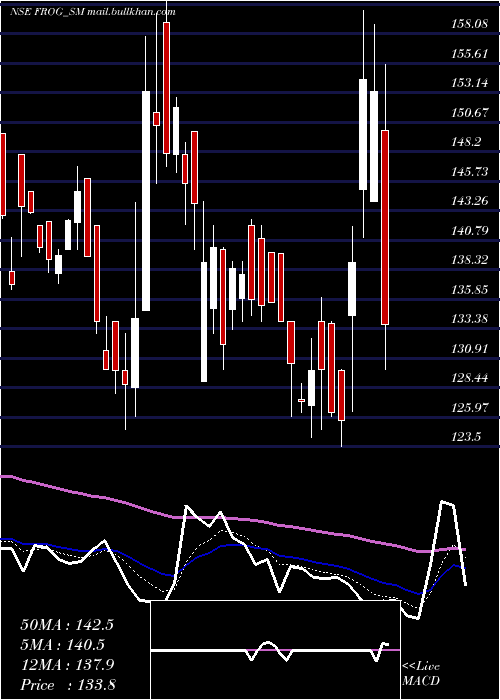Image resolution: width=500 pixels, height=700 pixels.
Task: Click the 123.5 price axis label
Action: (466, 437)
